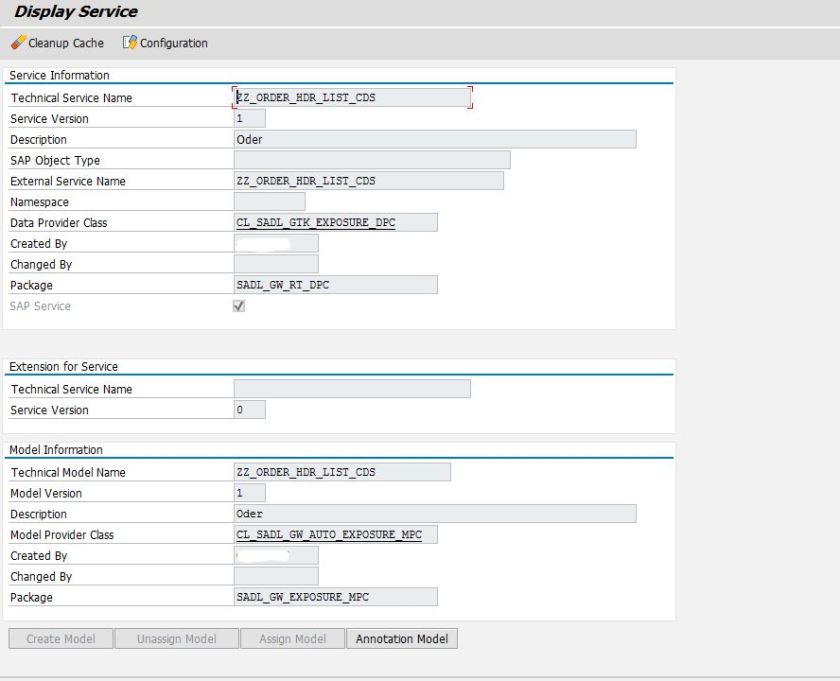840x681 pixels.
Task: Click the Unassign Model button
Action: pyautogui.click(x=178, y=639)
